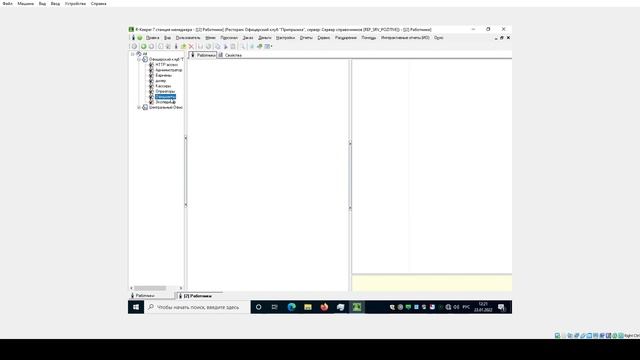This screenshot has height=360, width=640.
Task: Click the taskbar clock and date
Action: [483, 307]
